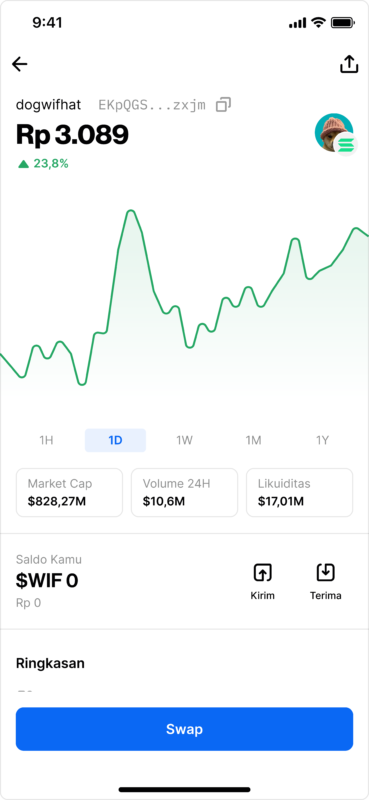Tap the Wi-Fi status icon
The height and width of the screenshot is (800, 369).
318,22
